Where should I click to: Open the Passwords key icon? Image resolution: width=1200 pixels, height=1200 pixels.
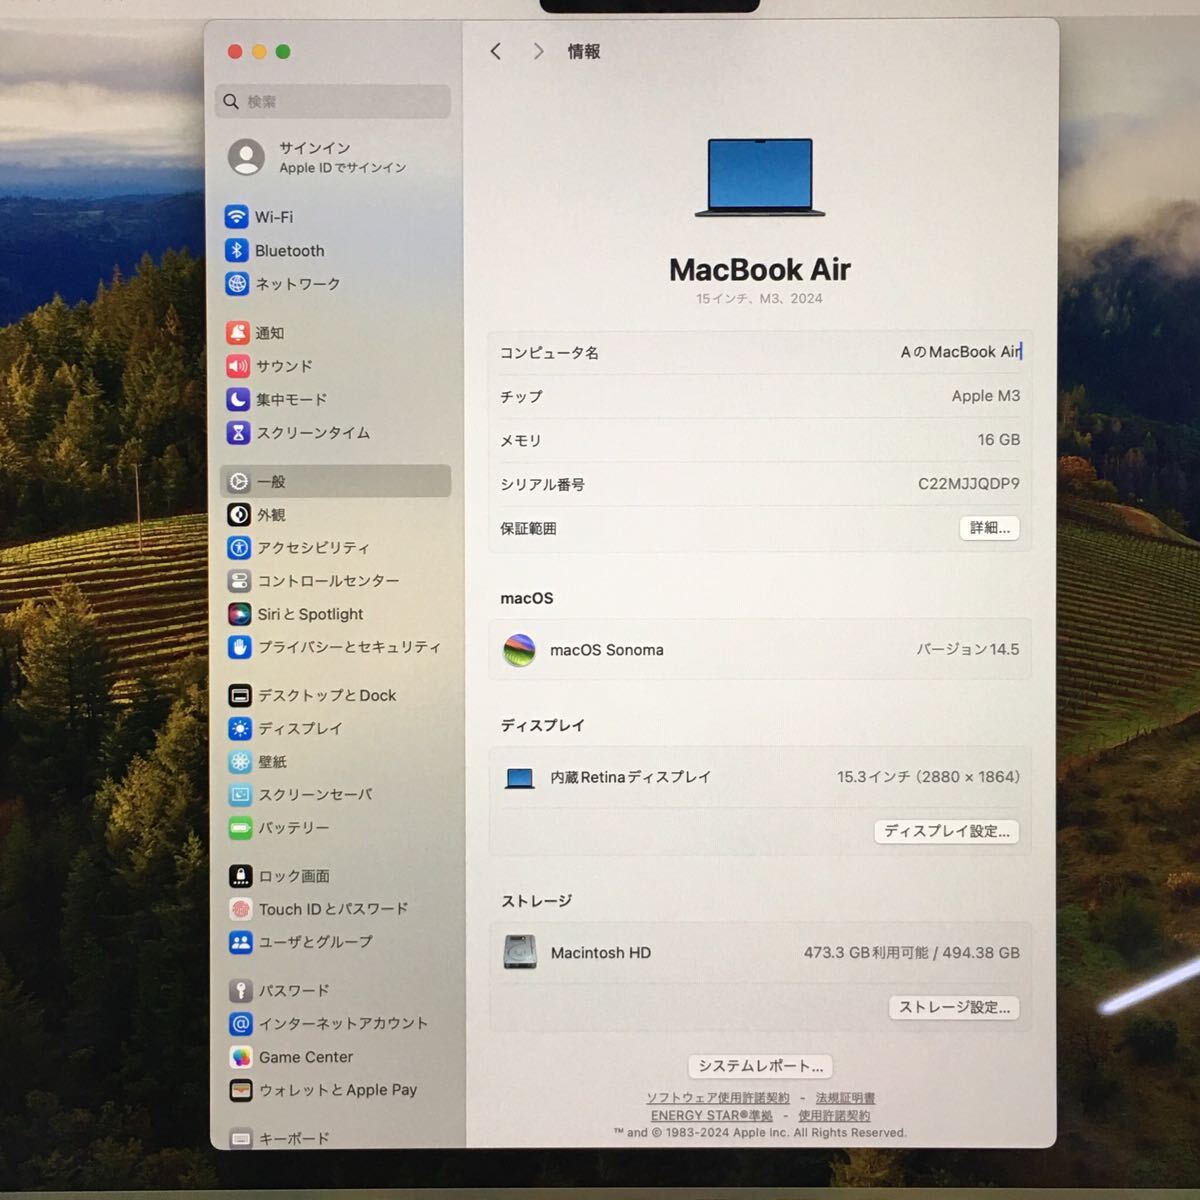pyautogui.click(x=241, y=991)
